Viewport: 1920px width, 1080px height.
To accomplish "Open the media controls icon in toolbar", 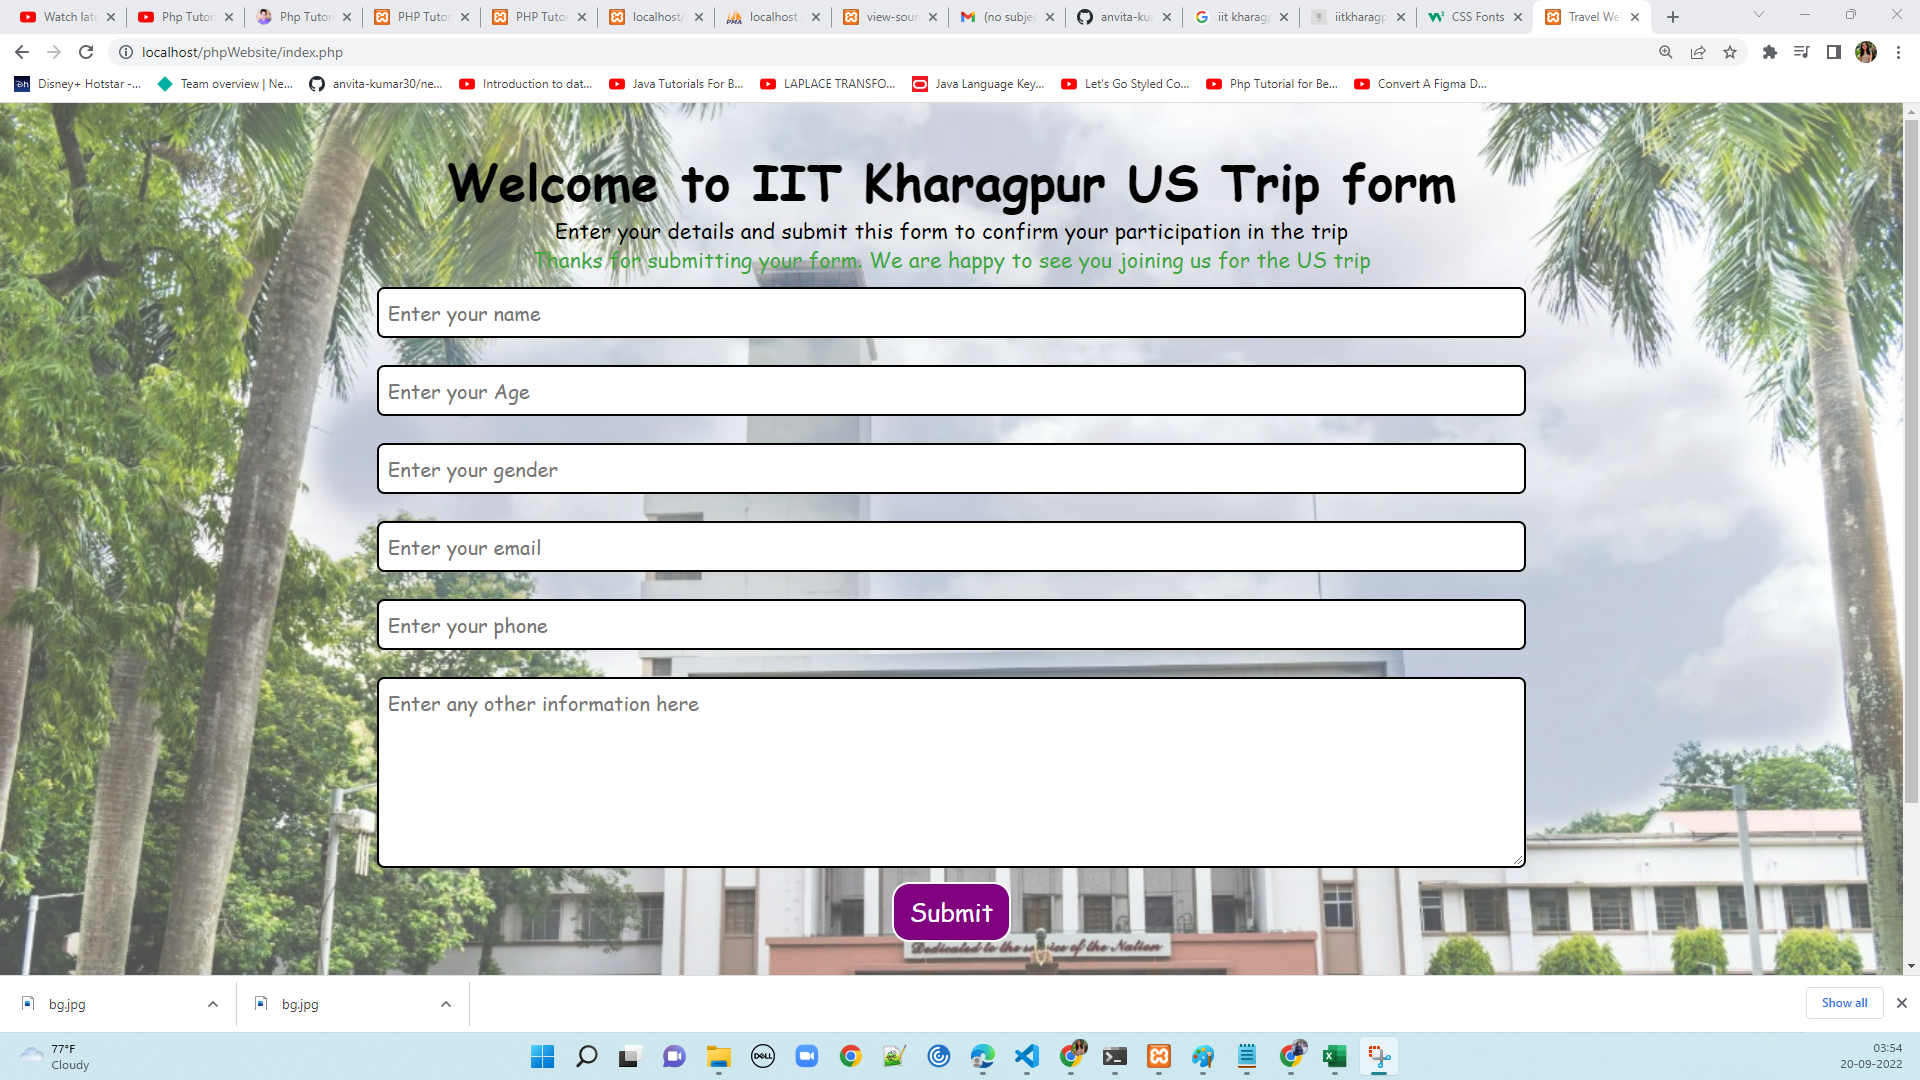I will pyautogui.click(x=1801, y=52).
